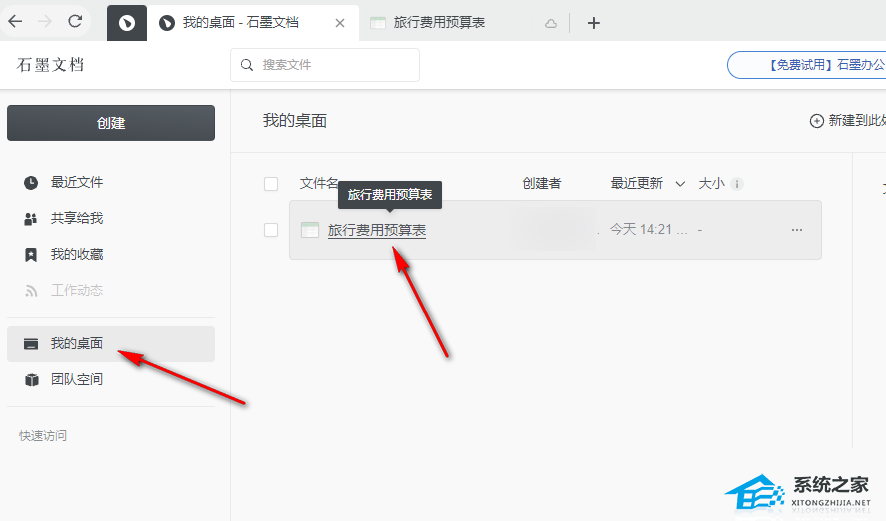
Task: Click the cloud icon on the 旅行费用预算表 tab
Action: click(550, 24)
